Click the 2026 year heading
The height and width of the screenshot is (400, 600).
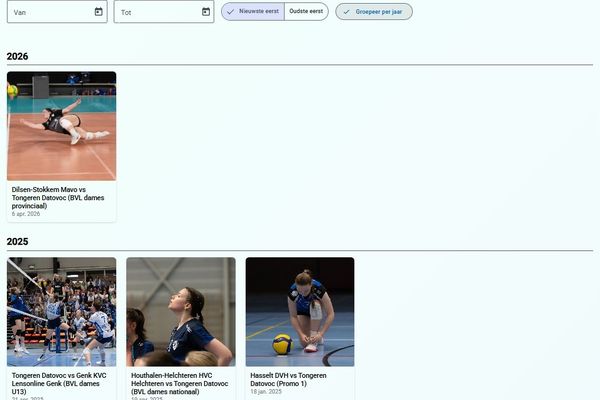tap(17, 56)
